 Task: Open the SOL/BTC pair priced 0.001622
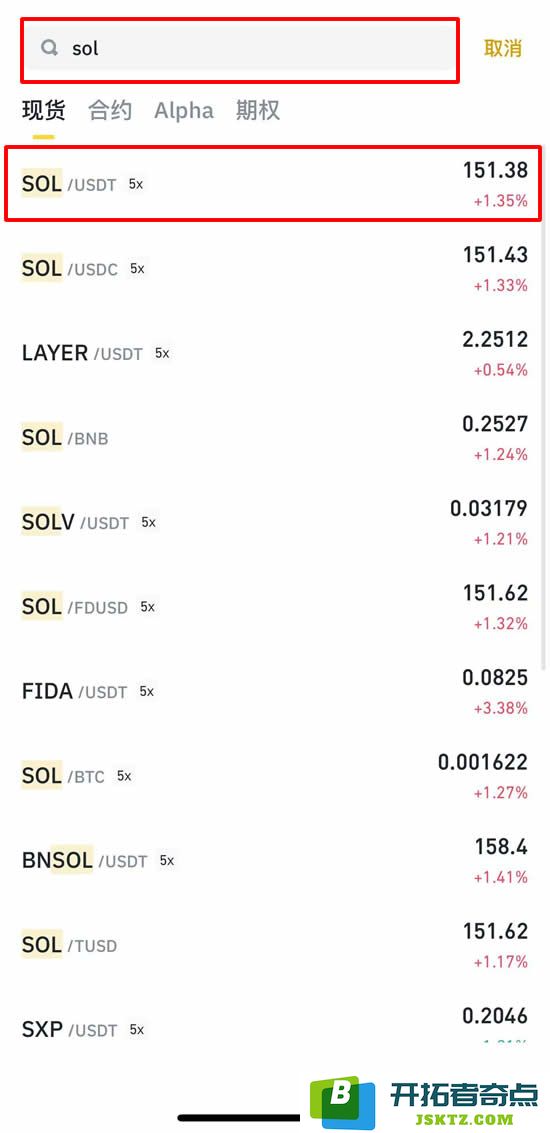click(x=275, y=776)
